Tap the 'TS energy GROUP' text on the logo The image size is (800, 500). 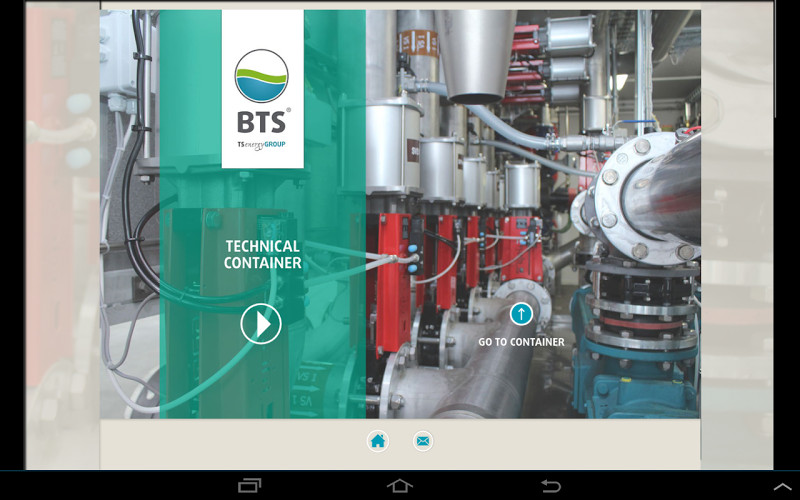tap(261, 145)
